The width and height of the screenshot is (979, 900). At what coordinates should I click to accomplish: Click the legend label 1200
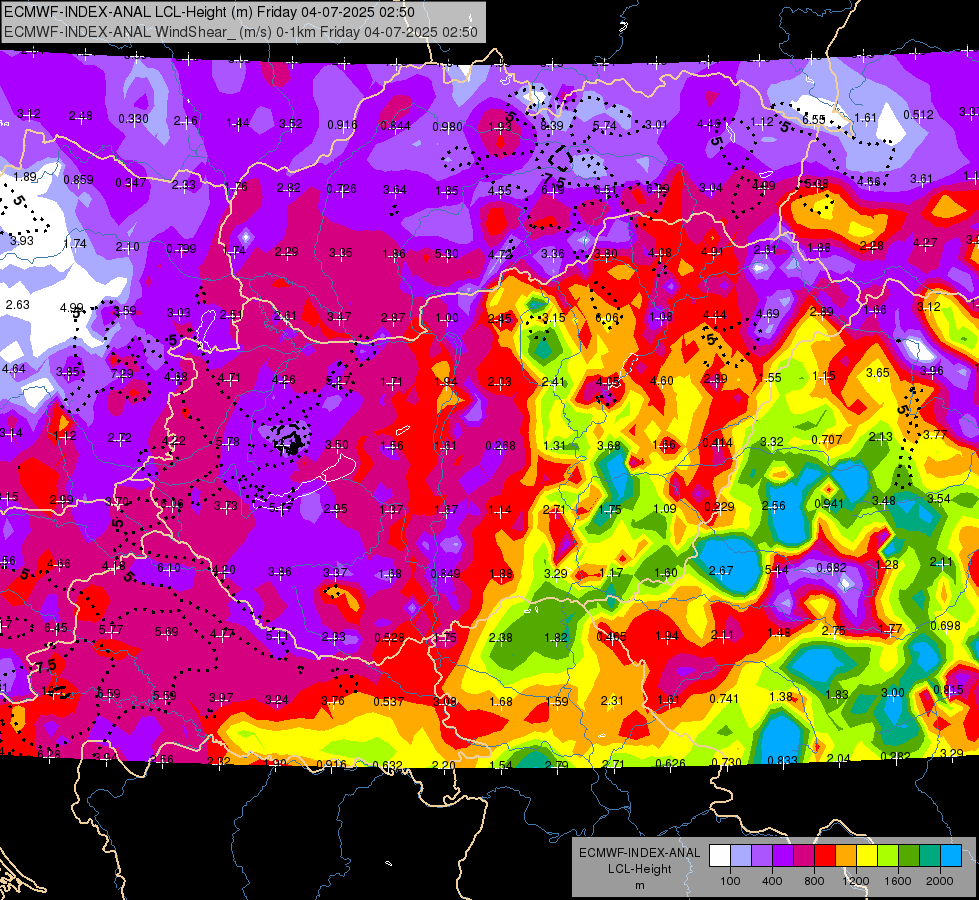856,881
